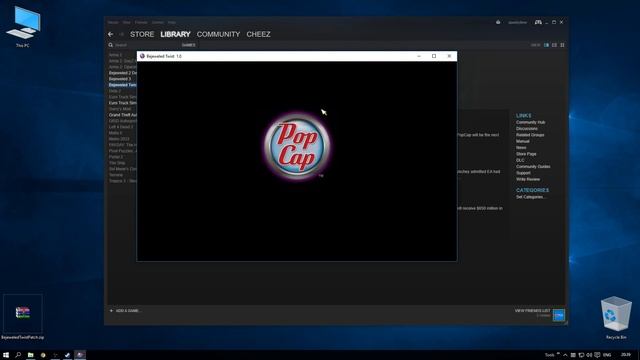
Task: Open Steam Big Picture controller icon
Action: tap(538, 22)
